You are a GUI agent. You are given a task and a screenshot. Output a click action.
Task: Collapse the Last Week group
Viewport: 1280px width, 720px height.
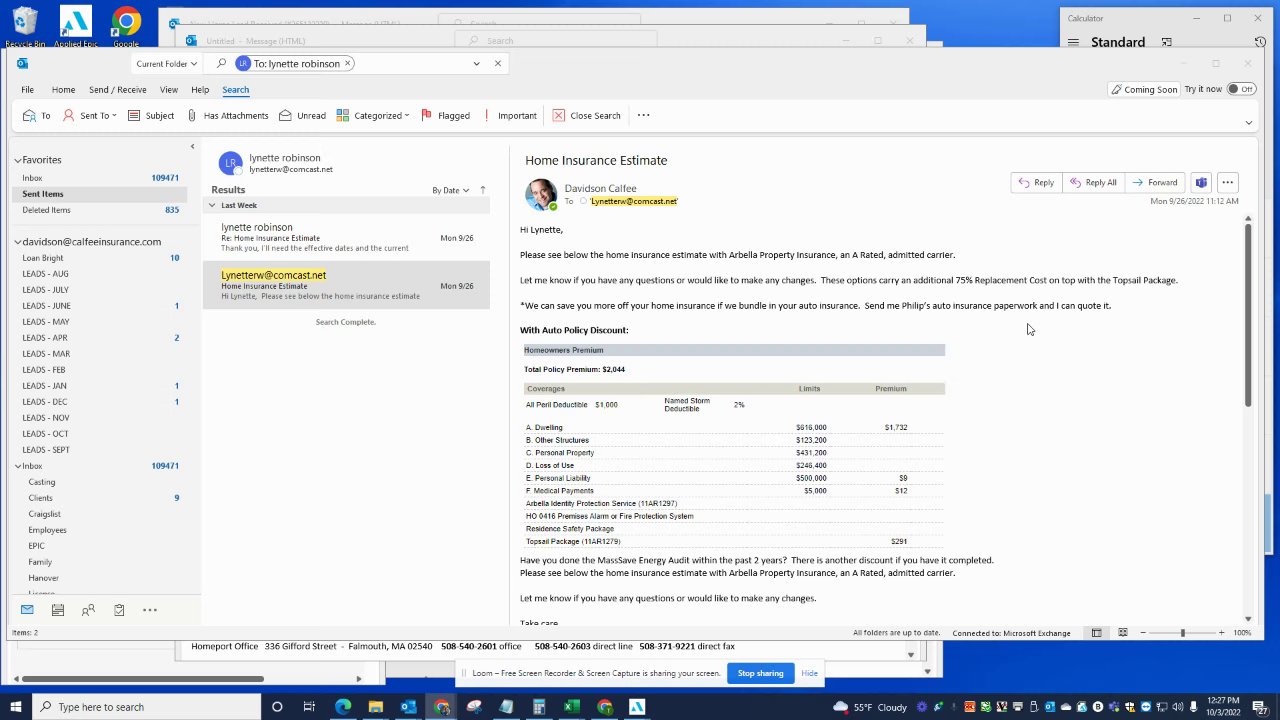(x=211, y=205)
